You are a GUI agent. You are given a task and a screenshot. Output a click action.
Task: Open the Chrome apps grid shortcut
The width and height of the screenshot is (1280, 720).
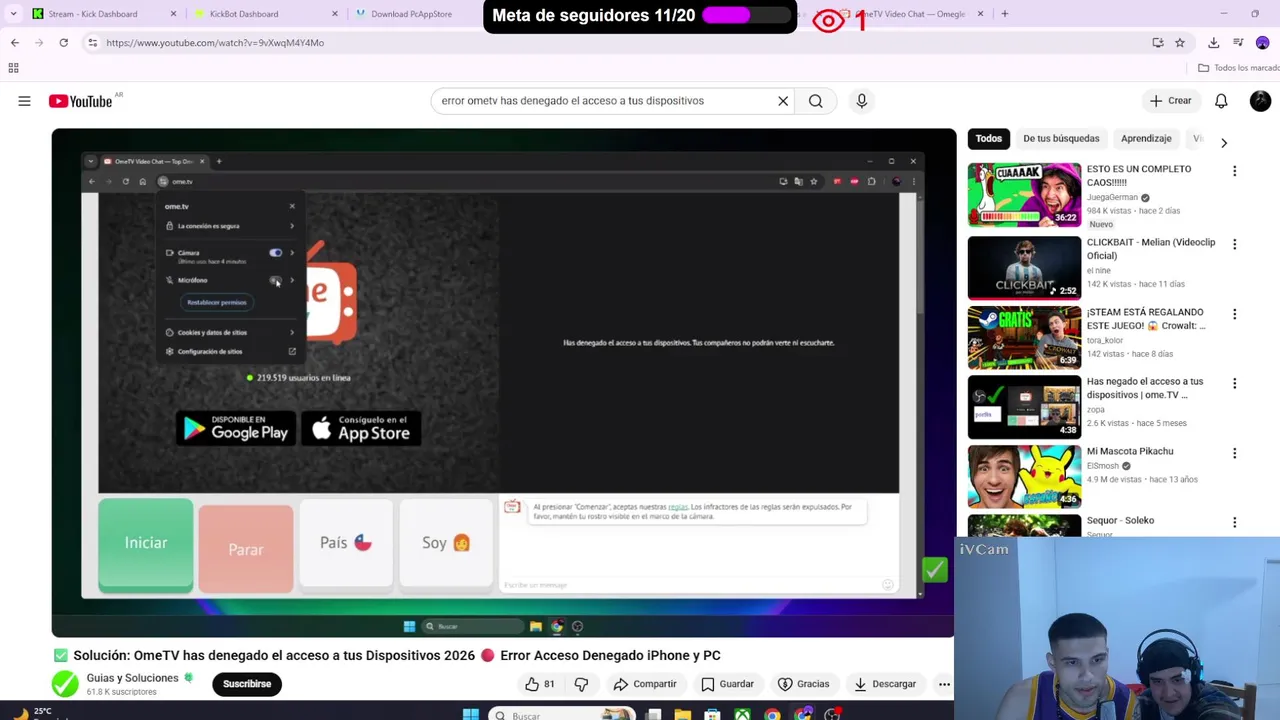pos(13,68)
